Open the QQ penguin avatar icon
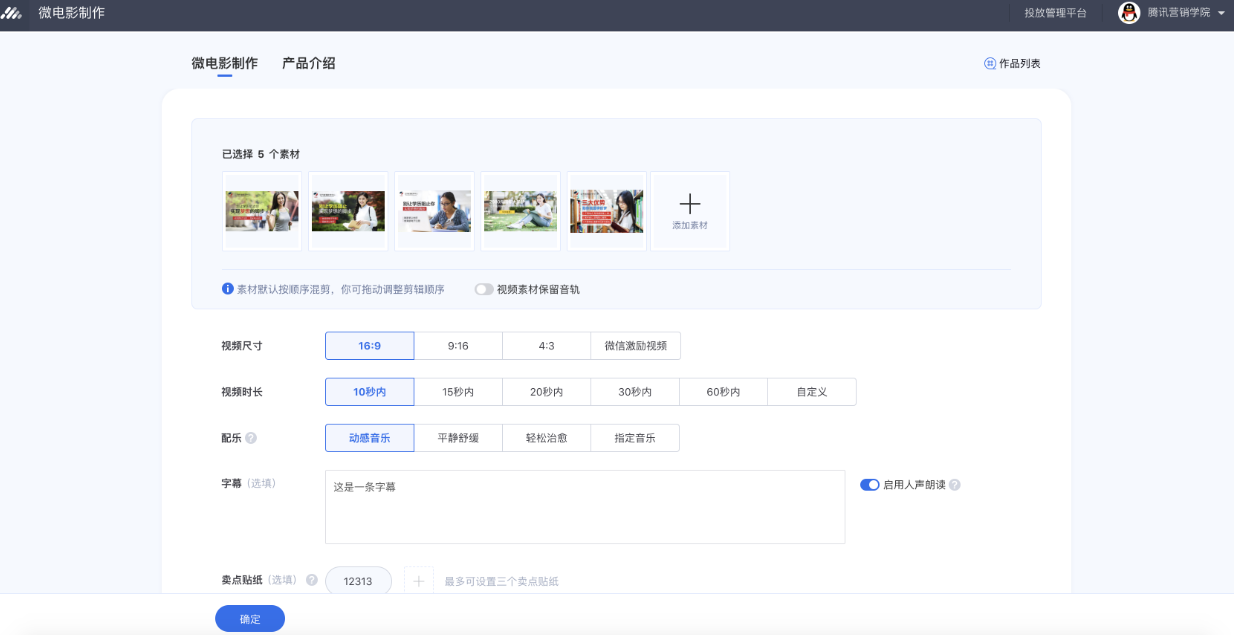This screenshot has width=1234, height=635. (x=1128, y=13)
